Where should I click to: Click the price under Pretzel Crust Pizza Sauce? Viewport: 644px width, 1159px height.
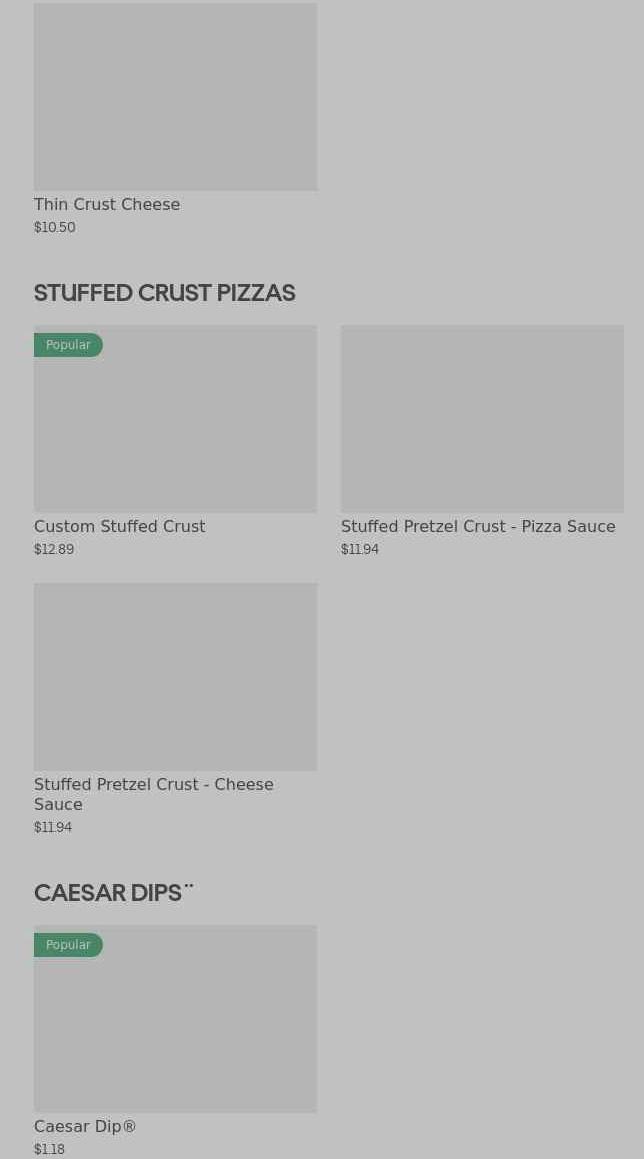pos(360,550)
